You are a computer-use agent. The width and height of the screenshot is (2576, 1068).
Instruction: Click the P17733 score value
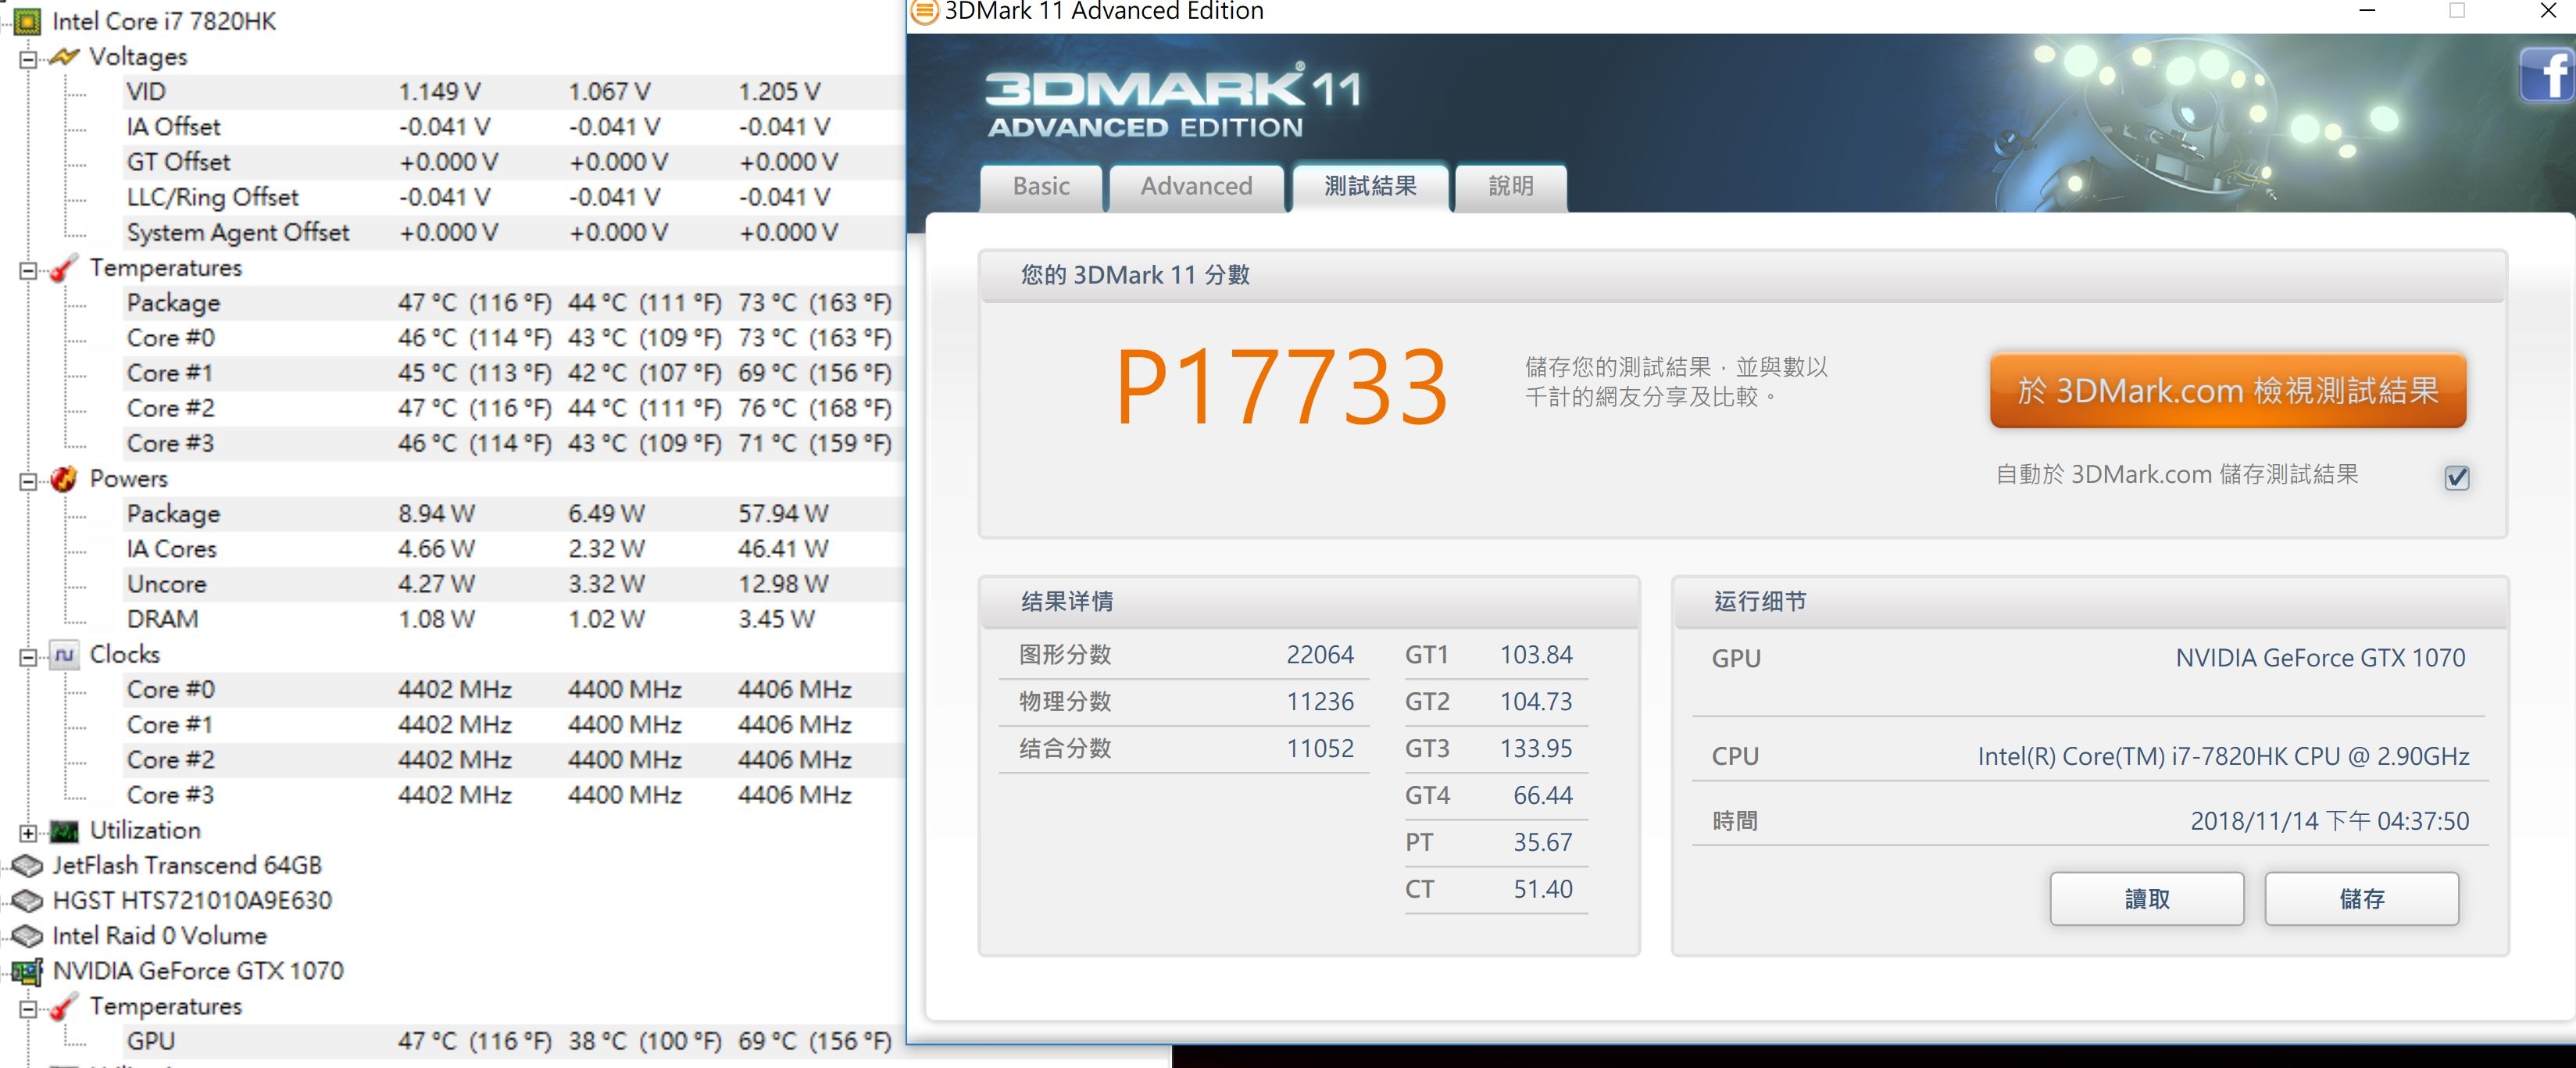click(x=1281, y=387)
